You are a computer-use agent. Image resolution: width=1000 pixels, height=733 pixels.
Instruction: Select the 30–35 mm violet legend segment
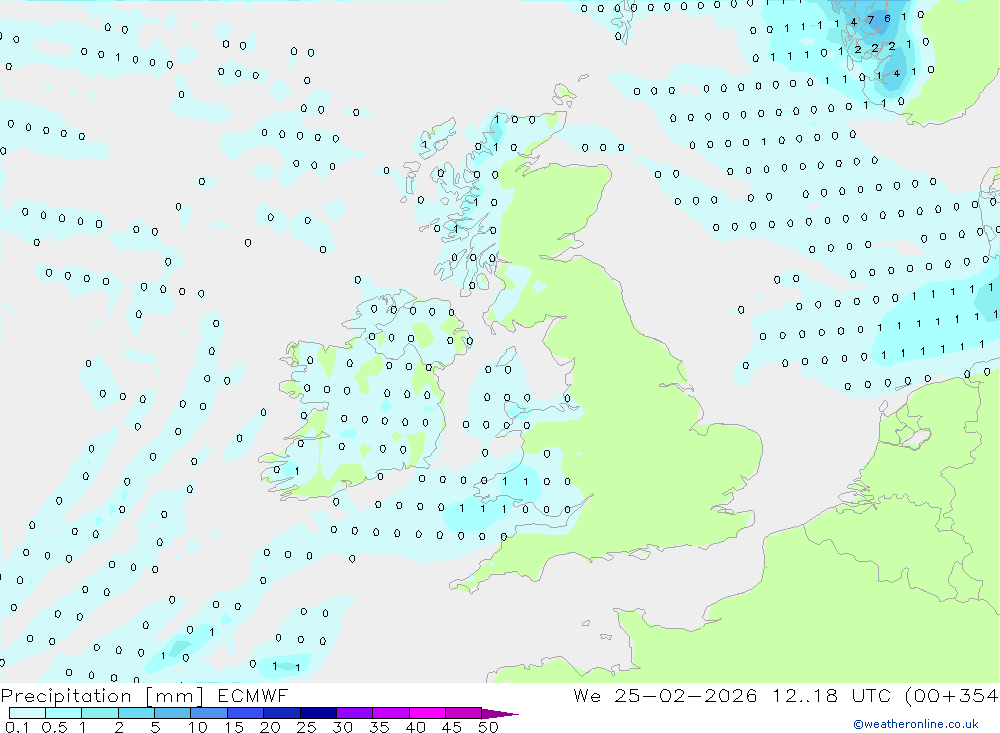354,713
